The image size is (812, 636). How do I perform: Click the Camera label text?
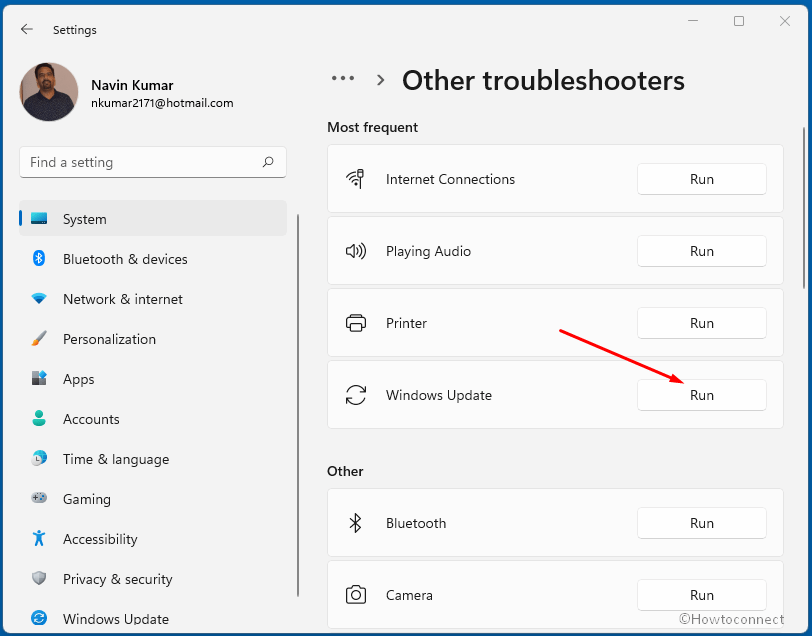pos(409,595)
